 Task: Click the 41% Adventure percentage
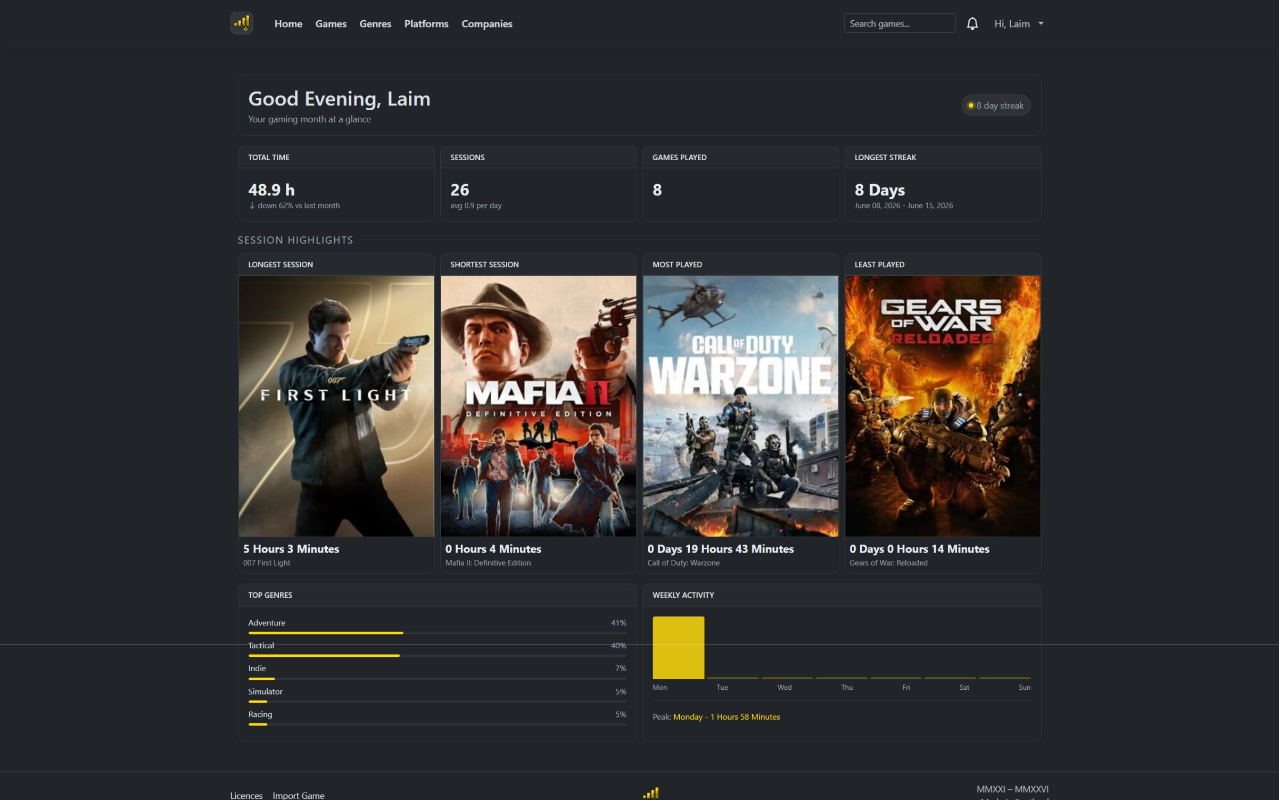[x=619, y=623]
